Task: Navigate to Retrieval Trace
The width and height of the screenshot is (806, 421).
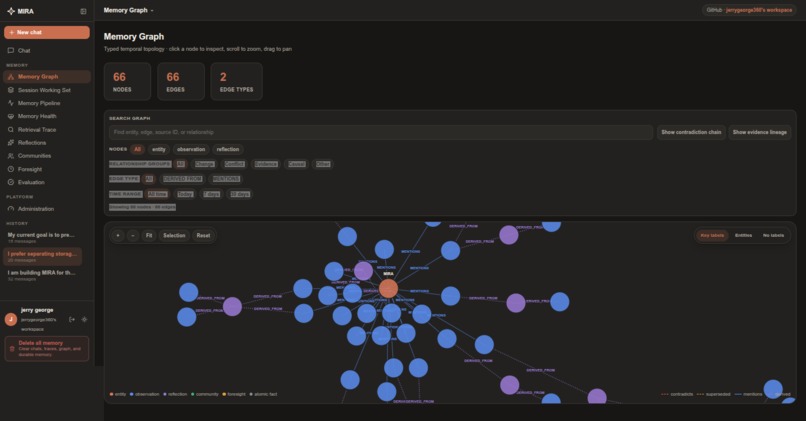Action: click(x=47, y=130)
